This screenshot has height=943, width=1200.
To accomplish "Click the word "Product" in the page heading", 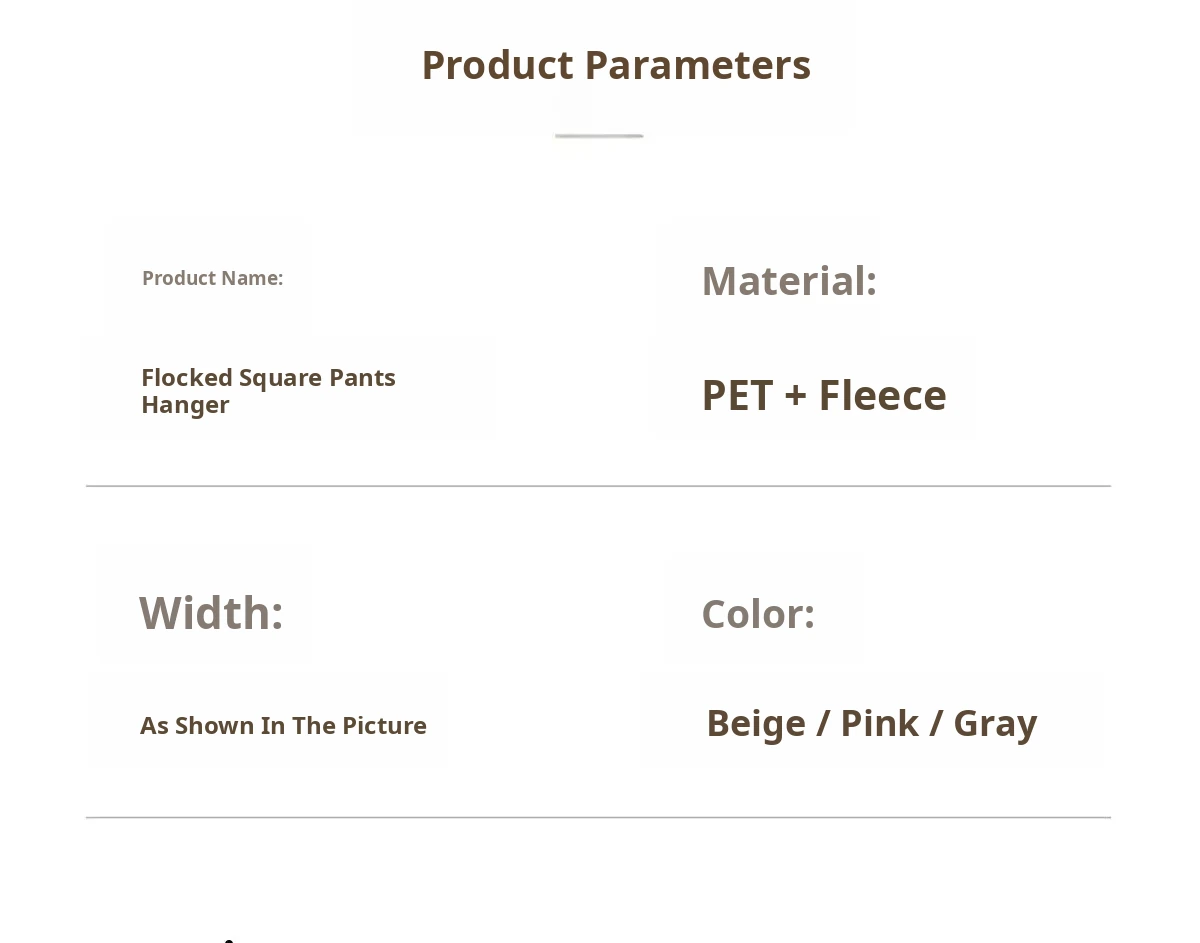I will click(497, 65).
